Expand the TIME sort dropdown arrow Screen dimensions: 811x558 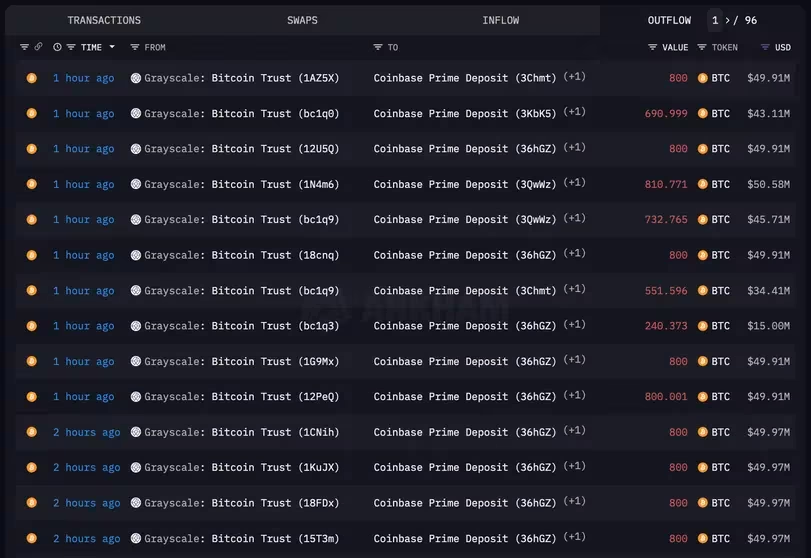(x=112, y=47)
